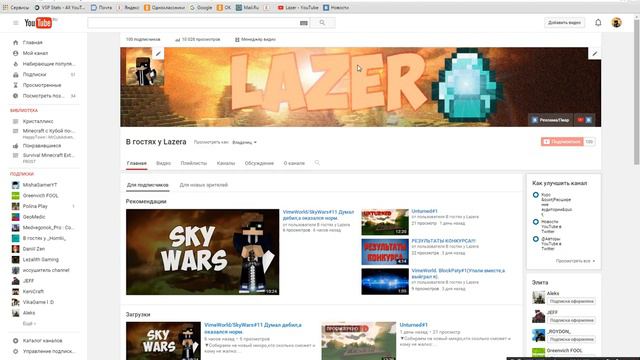Image resolution: width=640 pixels, height=360 pixels.
Task: Select Для новых зрителей view tab
Action: 204,185
